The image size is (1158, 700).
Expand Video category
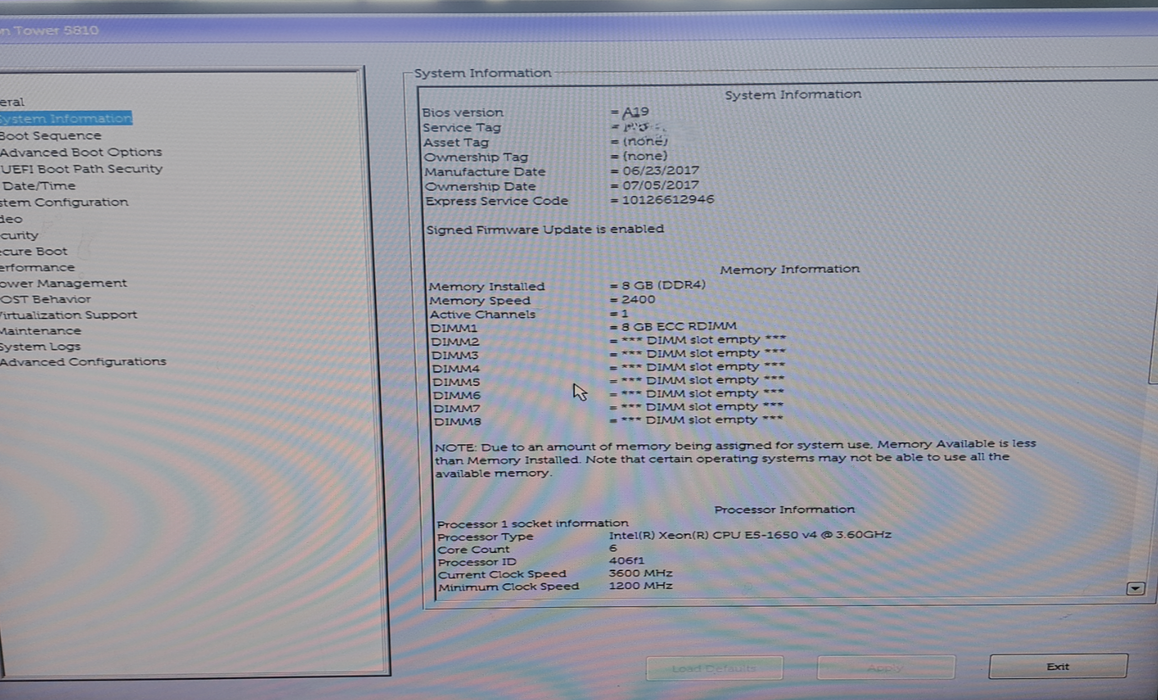11,219
